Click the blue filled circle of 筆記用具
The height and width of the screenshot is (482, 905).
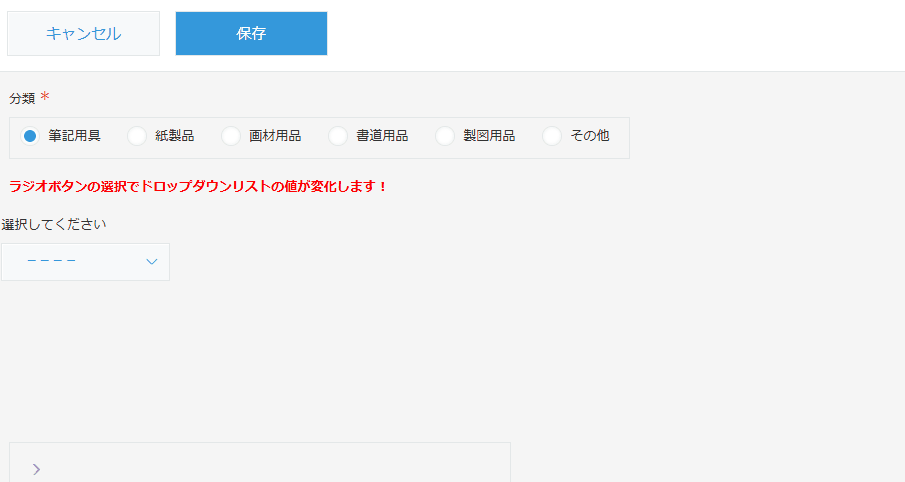pyautogui.click(x=30, y=136)
